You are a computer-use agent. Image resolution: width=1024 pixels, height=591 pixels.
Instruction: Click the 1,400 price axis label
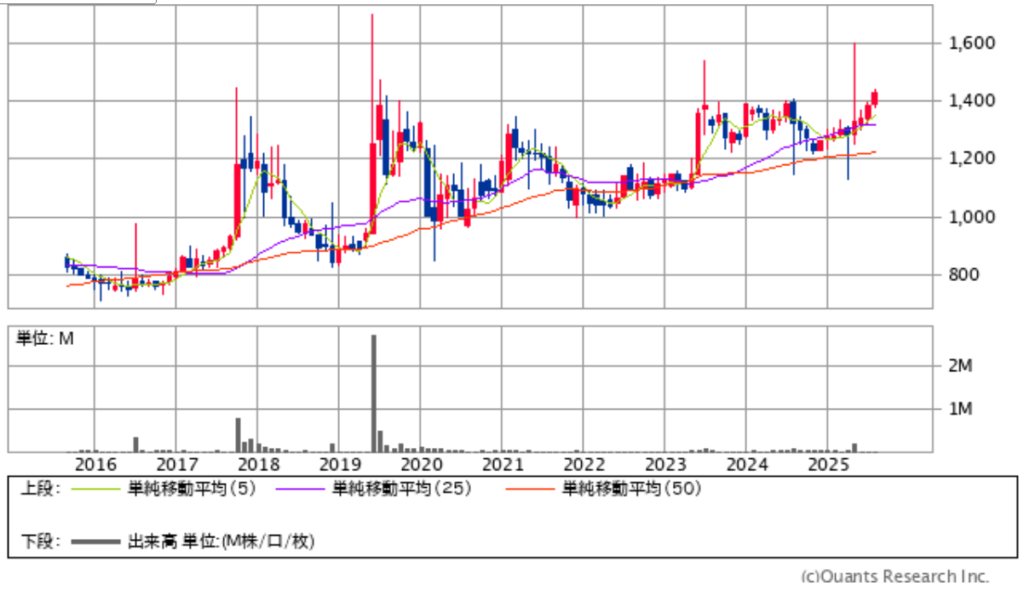click(972, 101)
